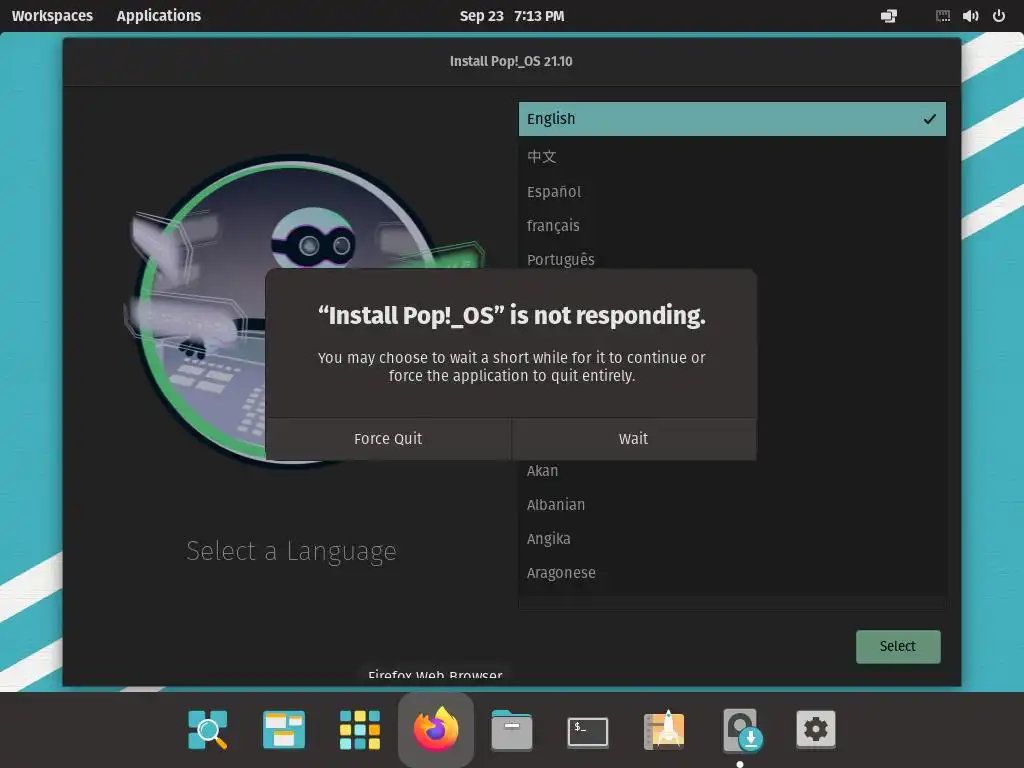Click the volume speaker icon in top bar

click(x=970, y=16)
